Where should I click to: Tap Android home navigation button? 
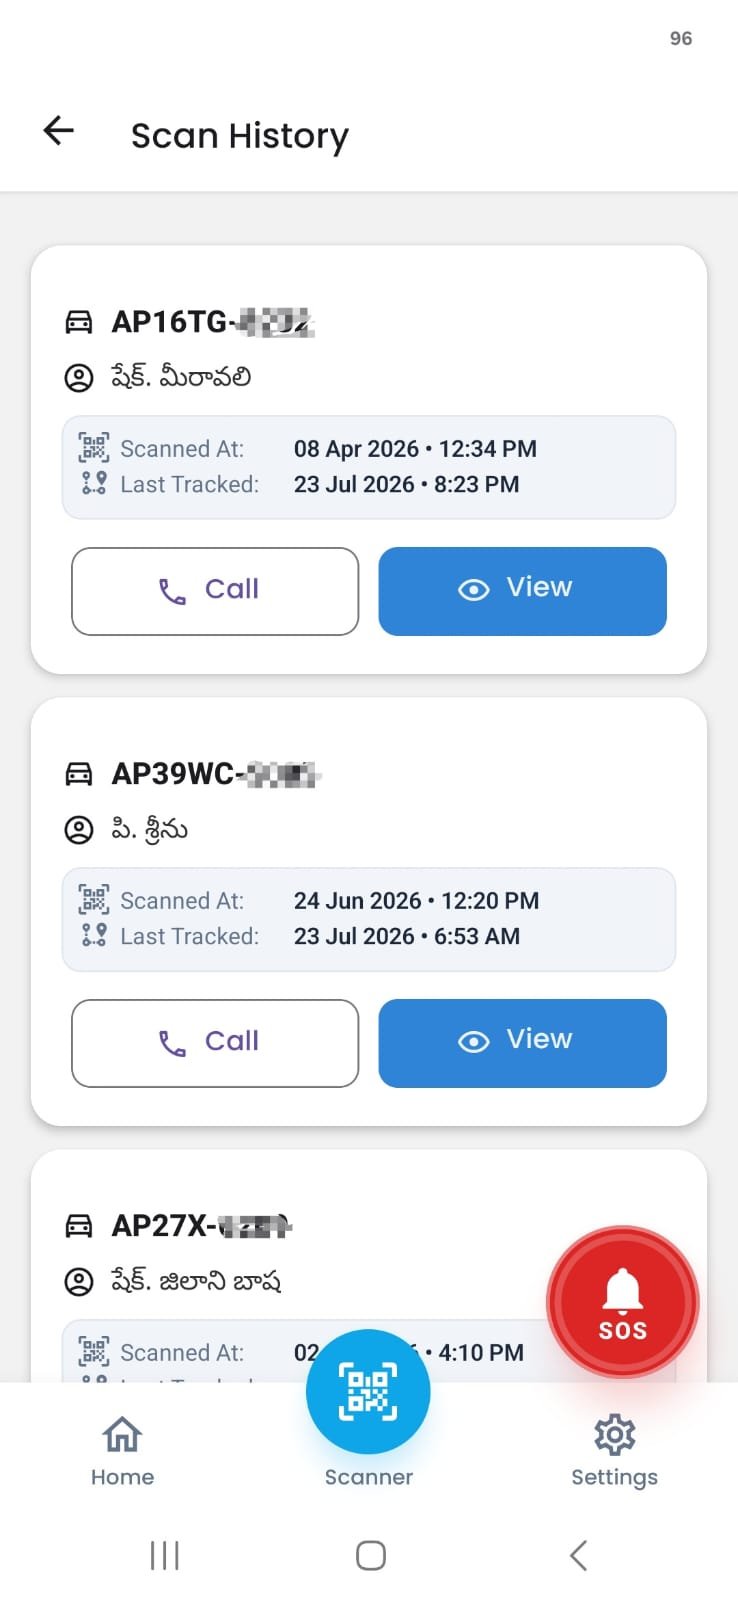(371, 1555)
